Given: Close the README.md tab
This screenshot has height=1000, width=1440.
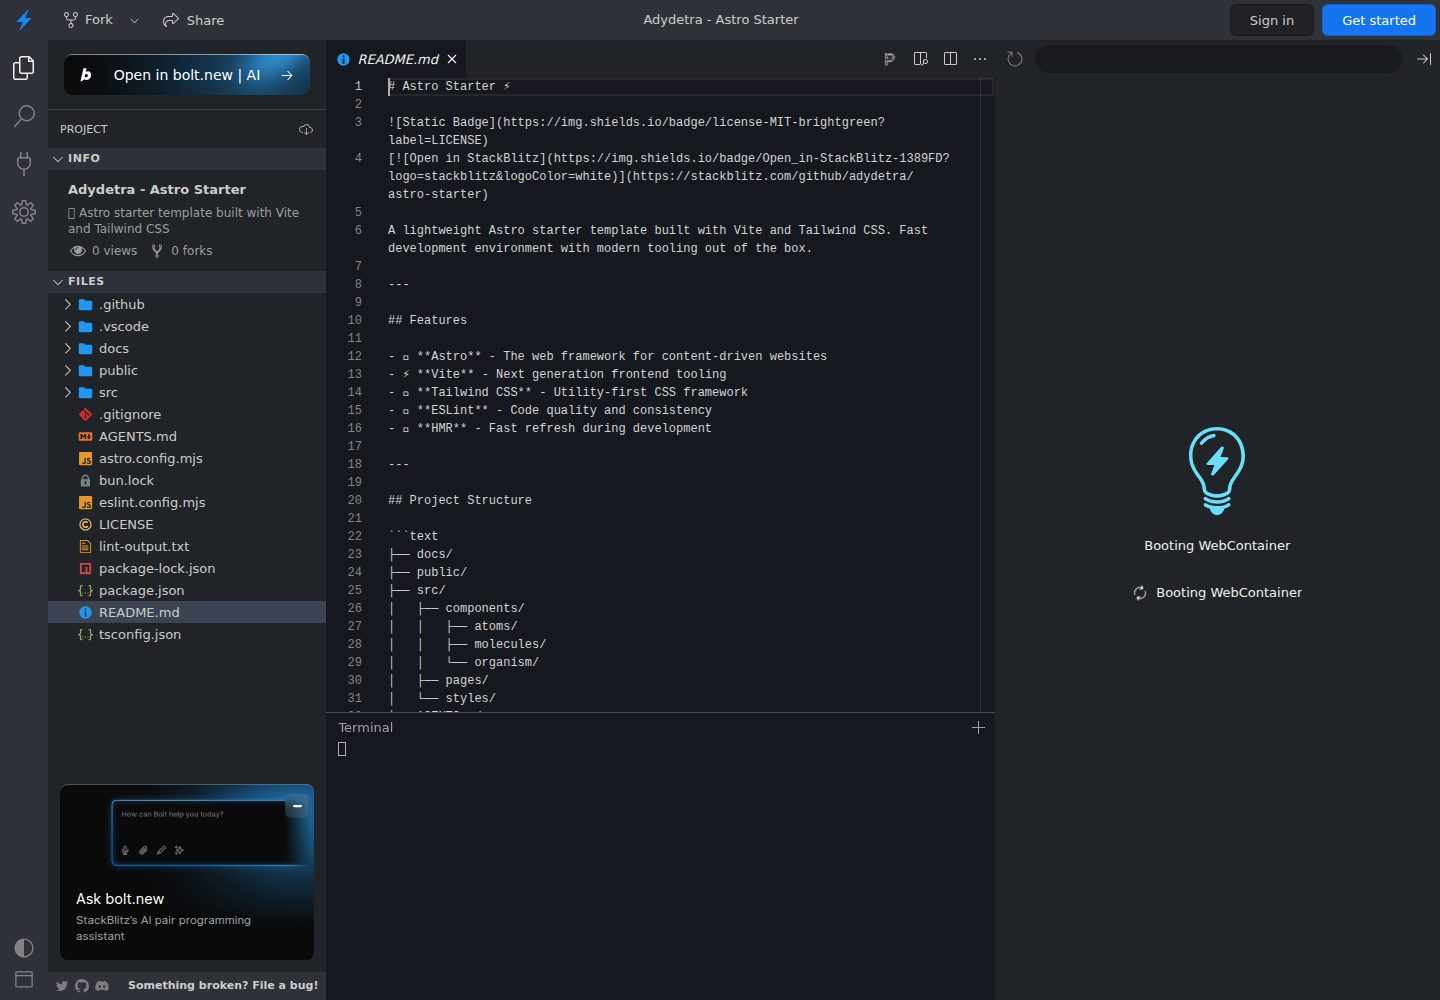Looking at the screenshot, I should (x=452, y=59).
